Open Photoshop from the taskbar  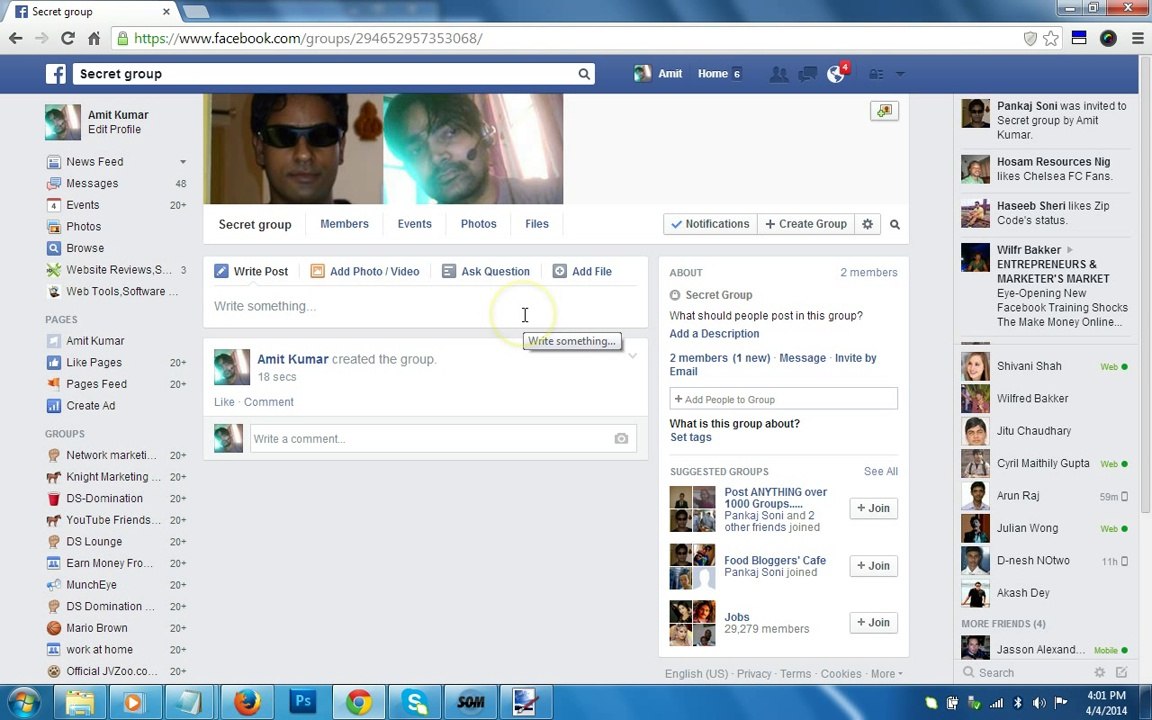[303, 702]
